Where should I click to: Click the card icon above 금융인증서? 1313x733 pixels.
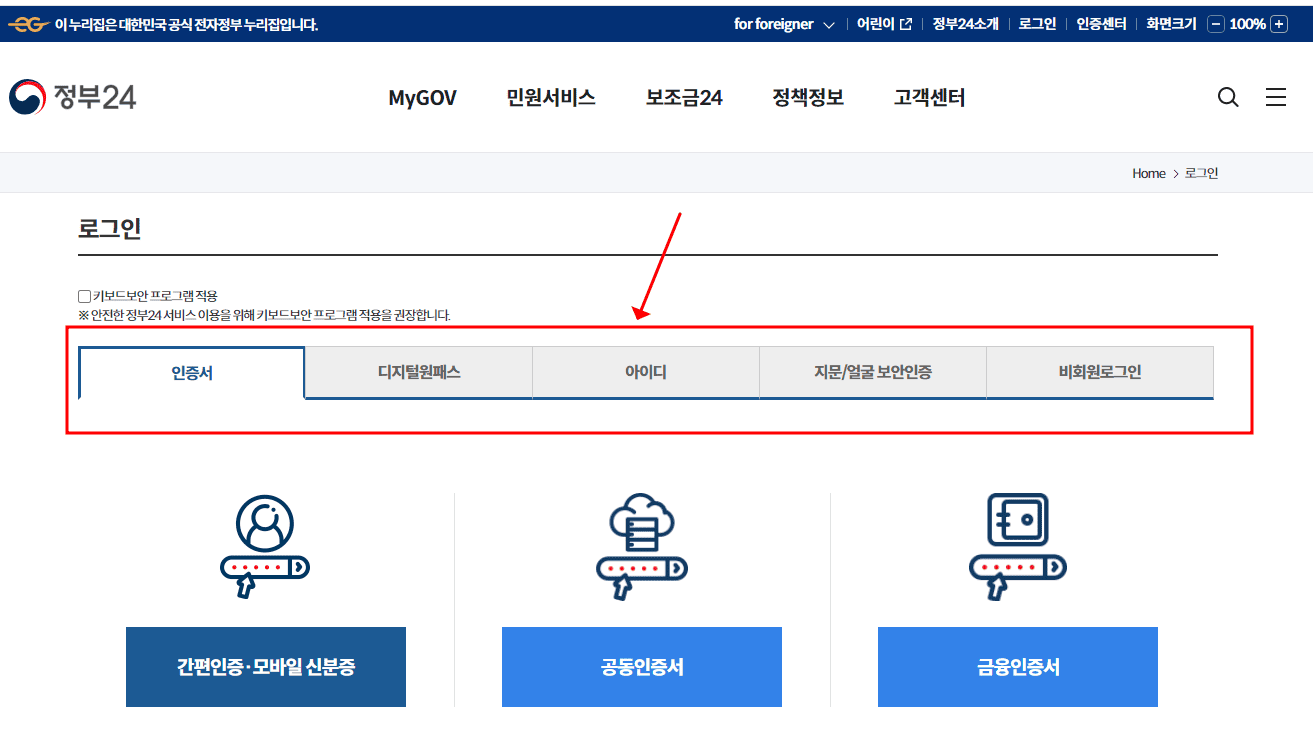point(1017,545)
